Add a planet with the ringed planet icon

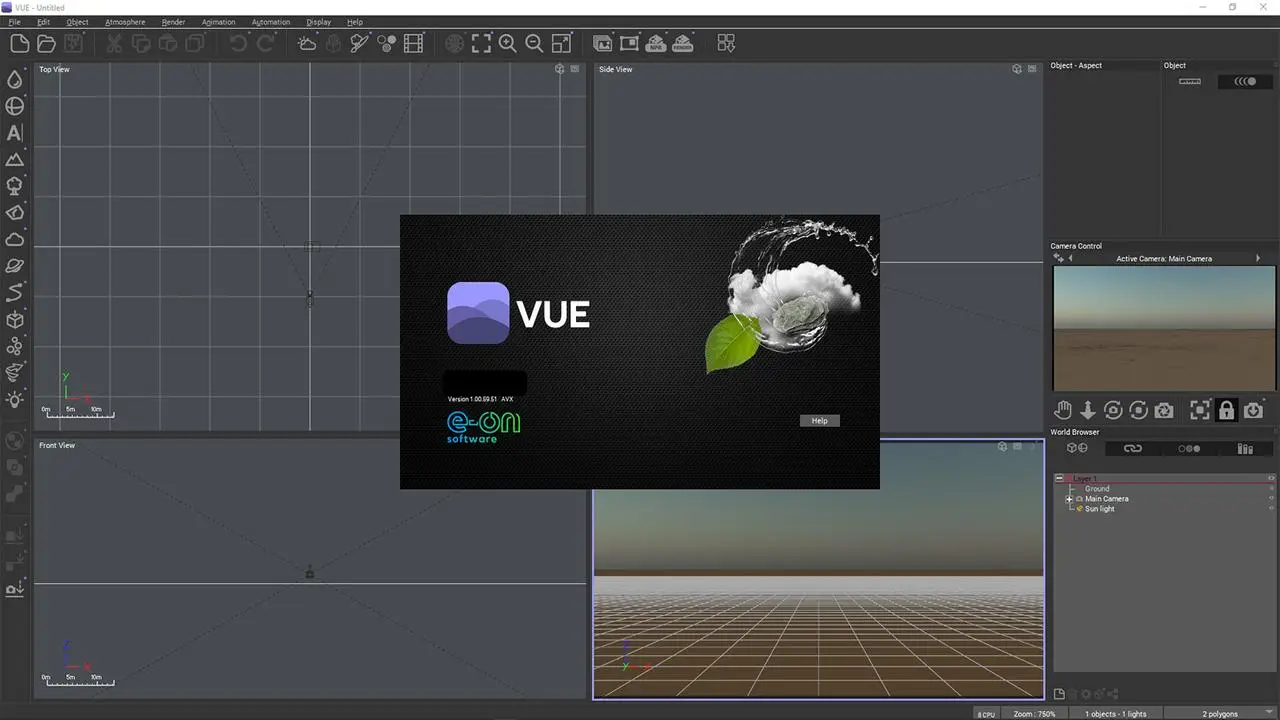(15, 266)
